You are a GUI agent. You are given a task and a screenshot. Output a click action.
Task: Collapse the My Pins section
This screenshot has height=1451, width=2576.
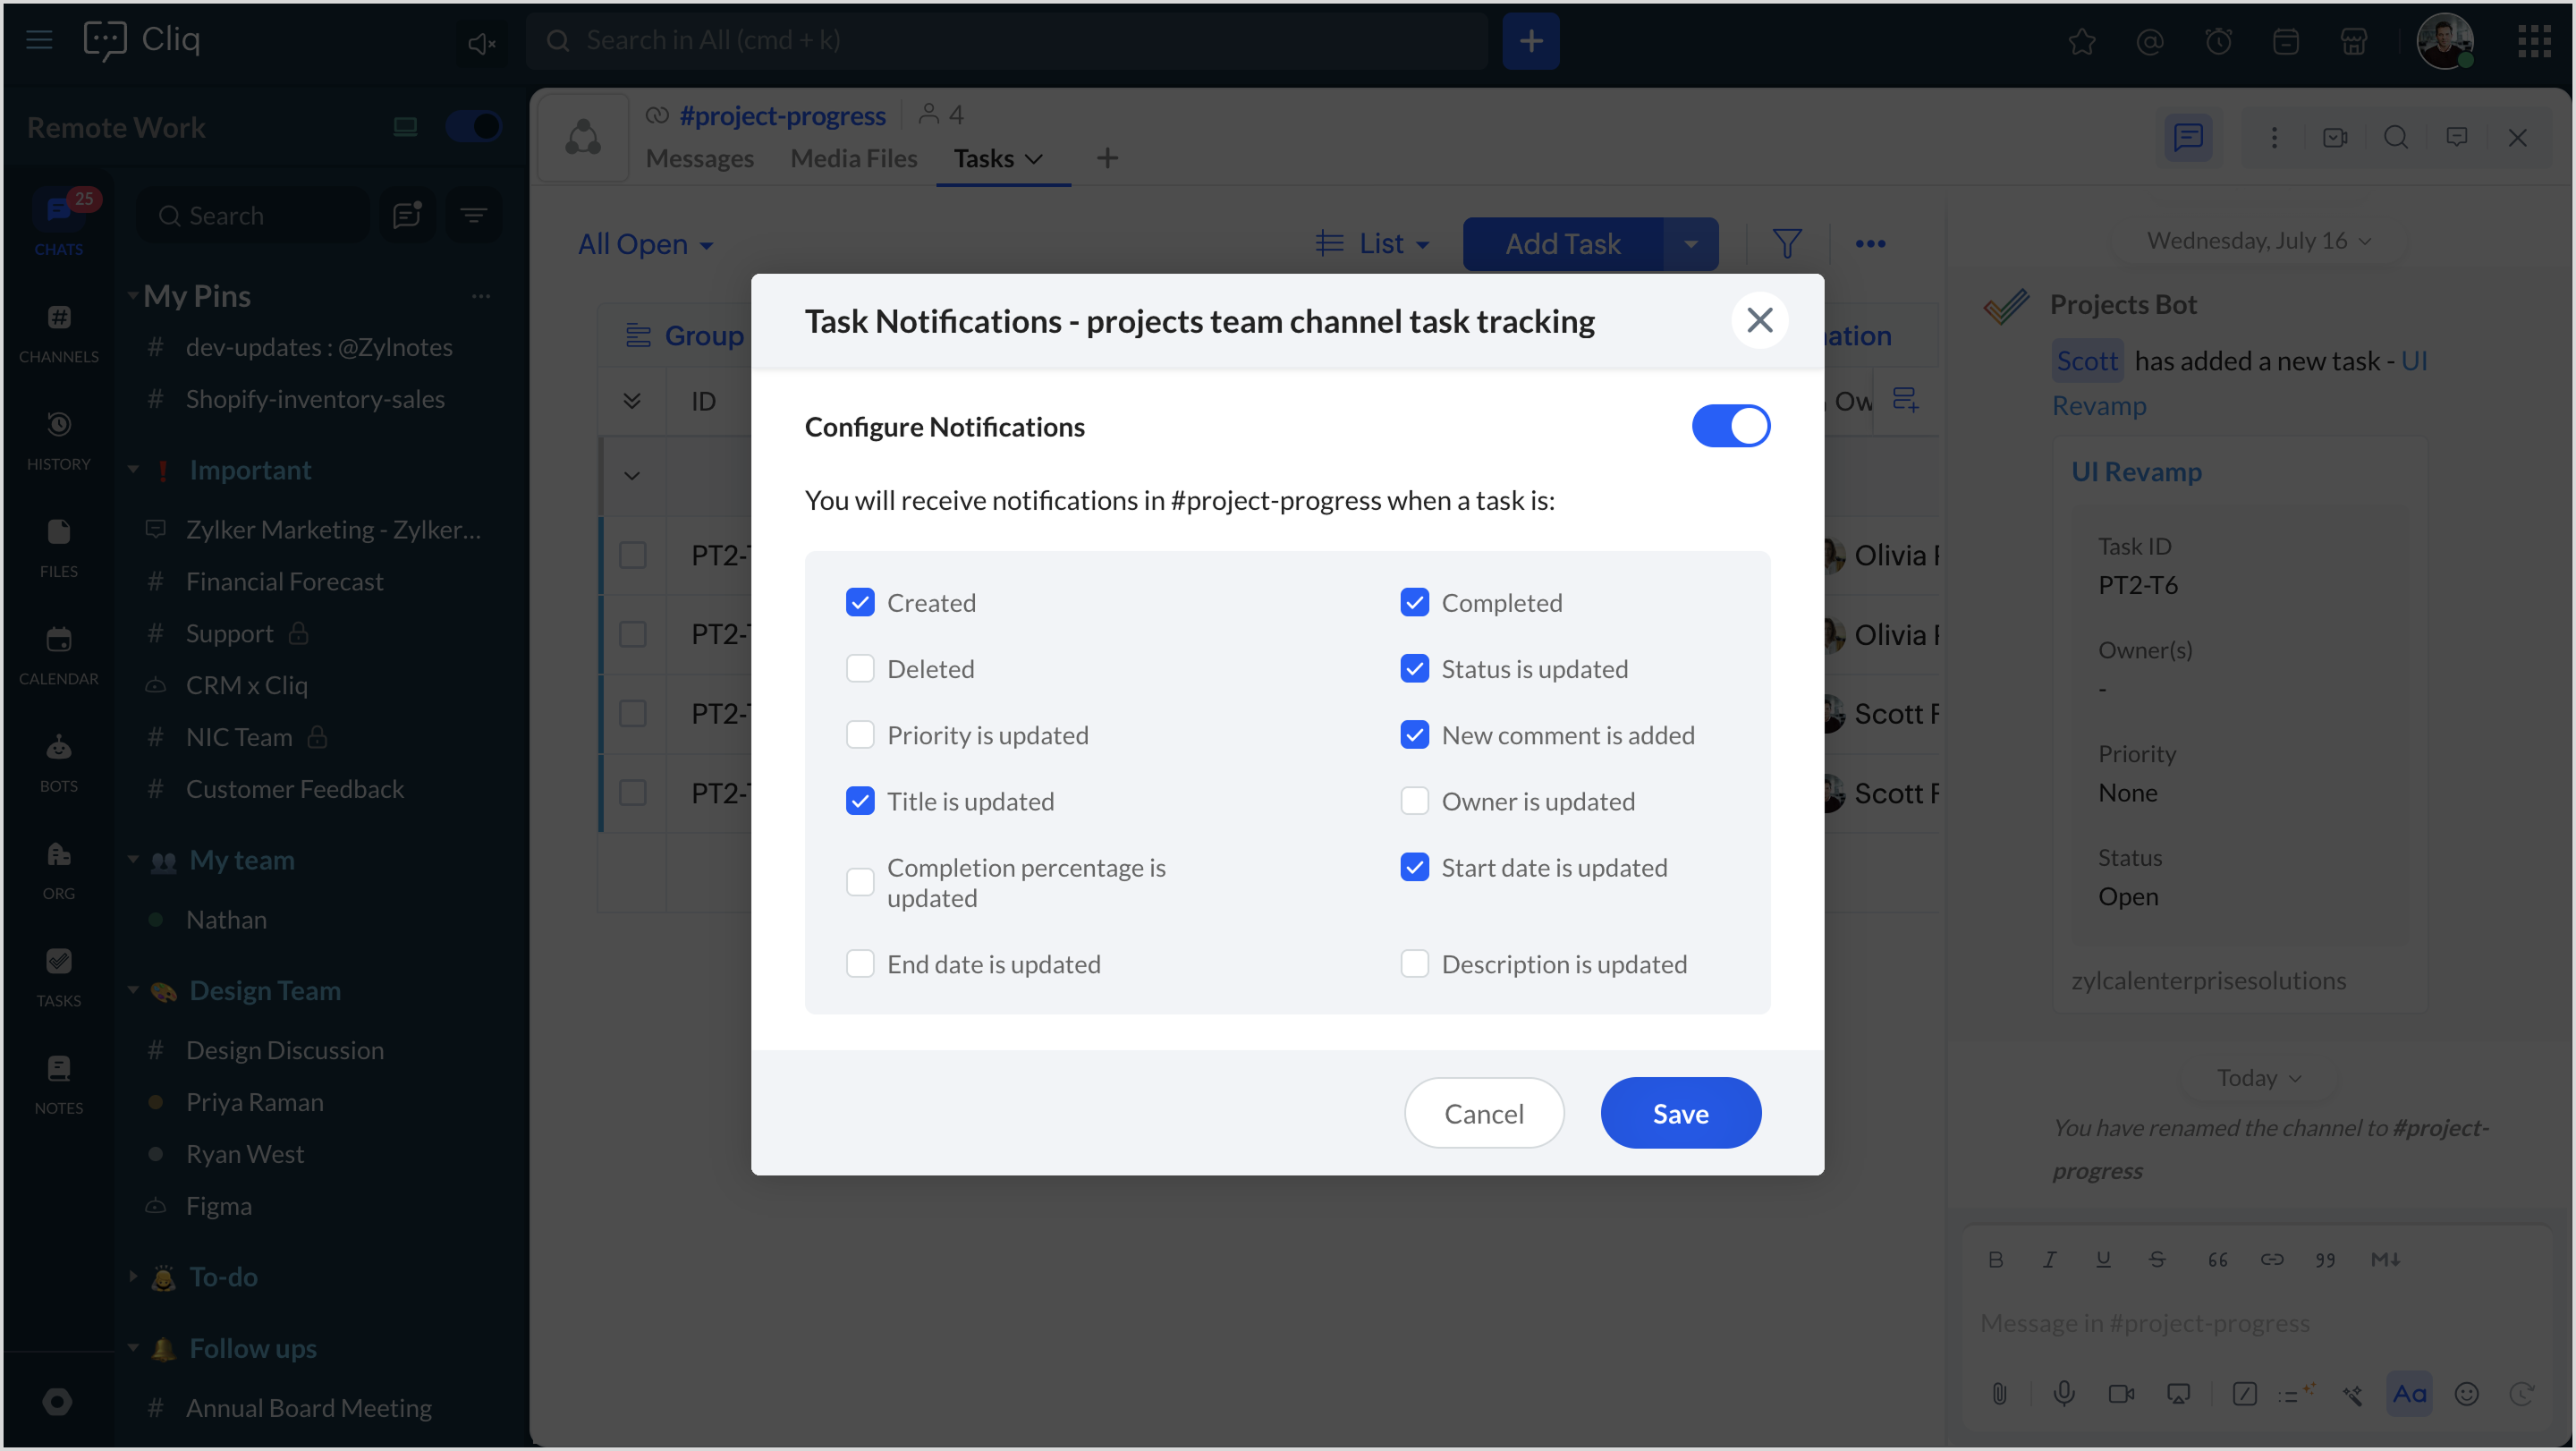(x=133, y=295)
